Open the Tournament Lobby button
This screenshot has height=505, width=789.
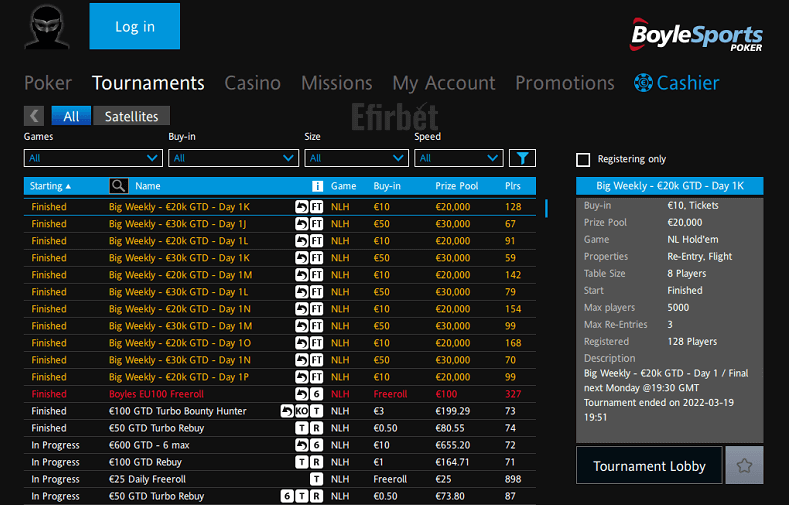click(x=649, y=465)
